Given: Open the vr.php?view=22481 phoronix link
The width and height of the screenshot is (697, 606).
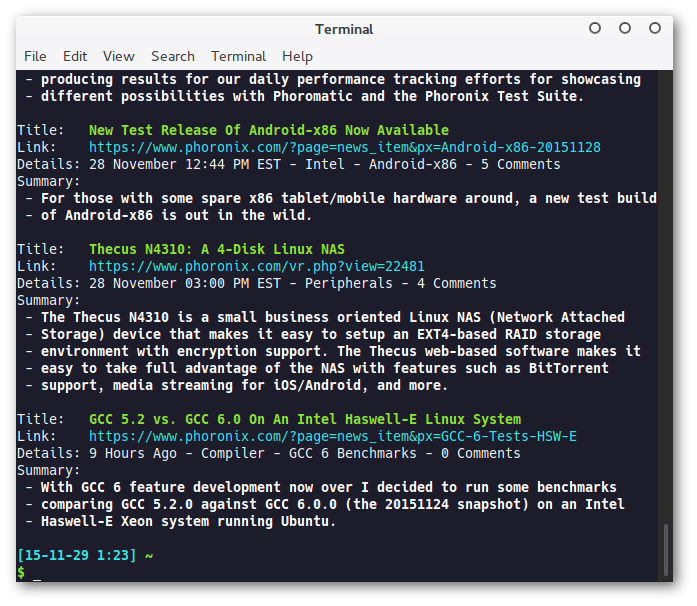Looking at the screenshot, I should point(256,266).
